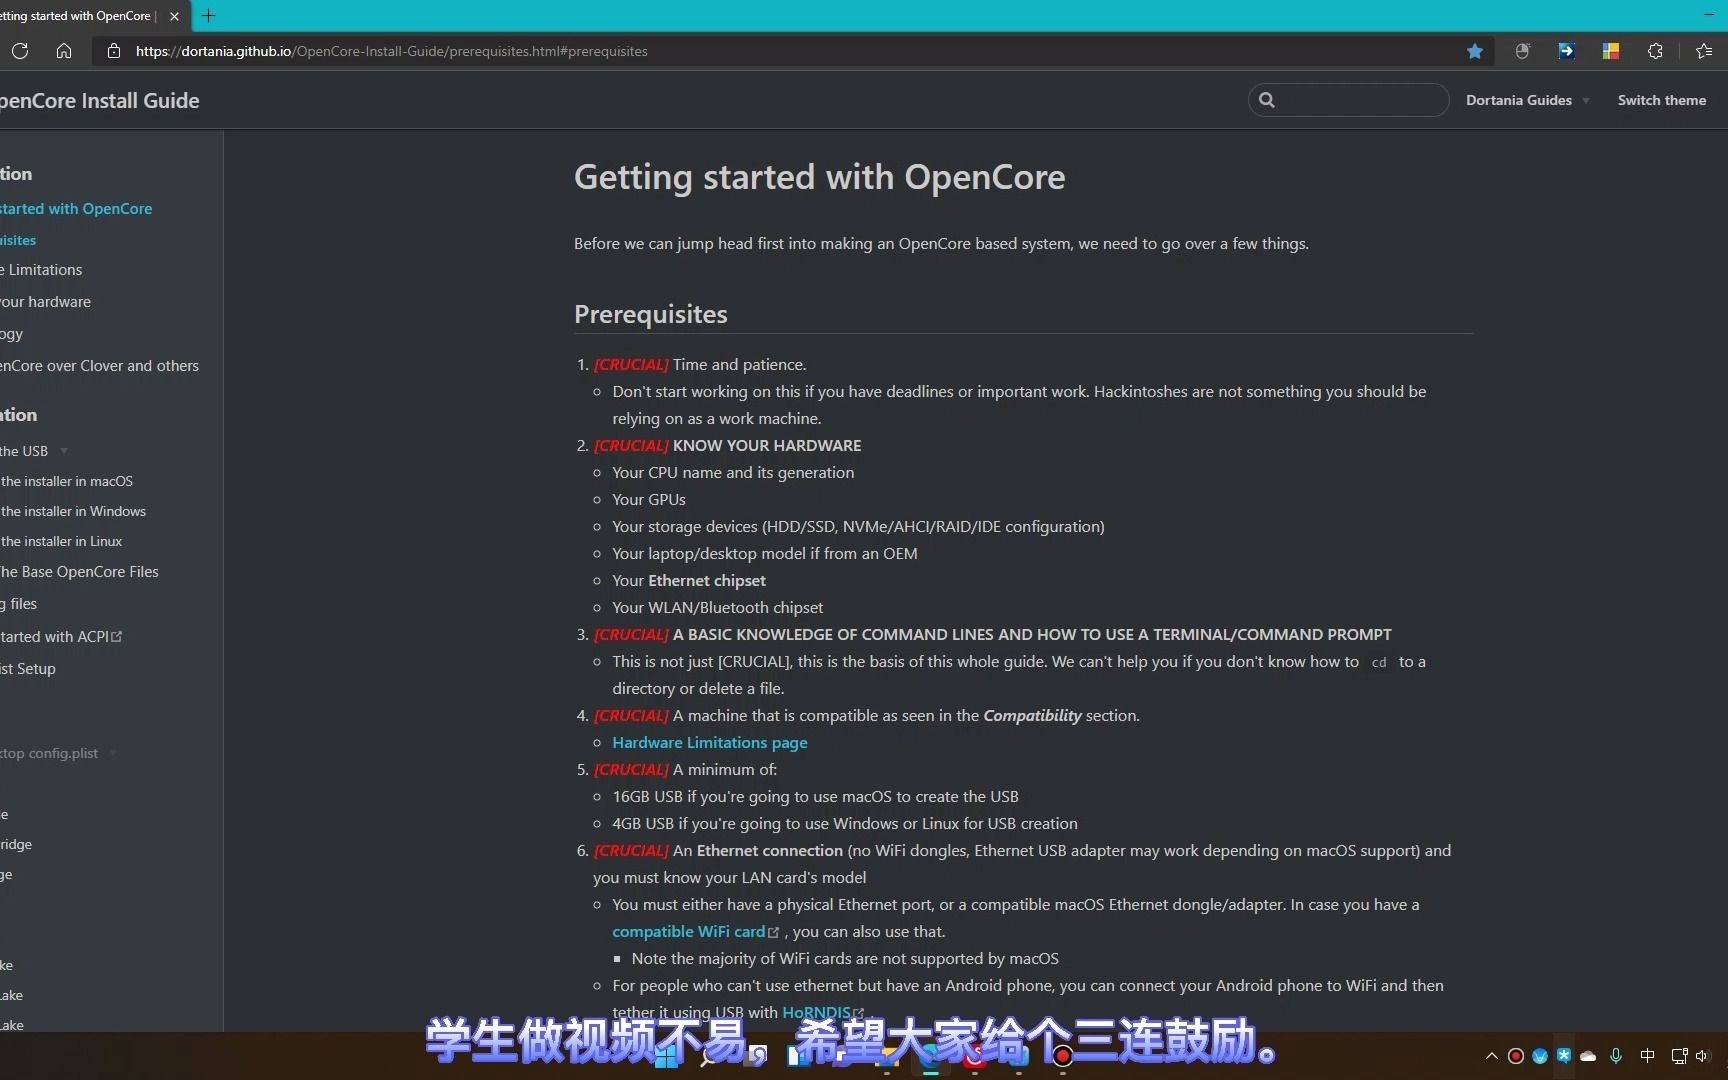
Task: Open the mouse gesture extension icon
Action: pos(1522,51)
